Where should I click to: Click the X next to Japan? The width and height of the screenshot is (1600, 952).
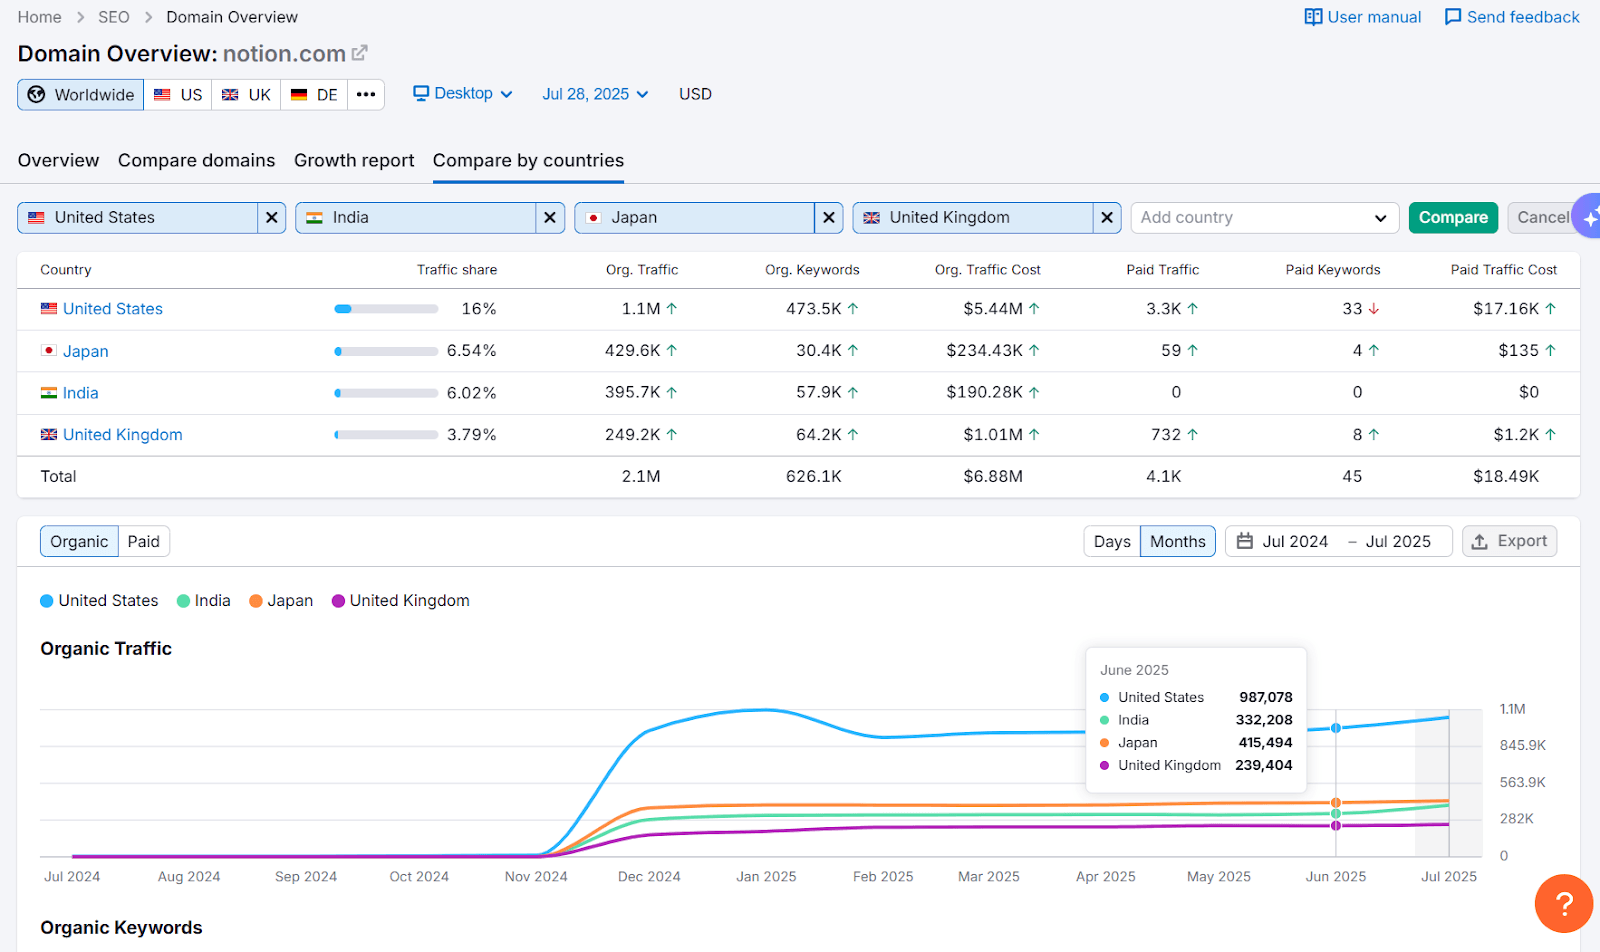point(828,218)
